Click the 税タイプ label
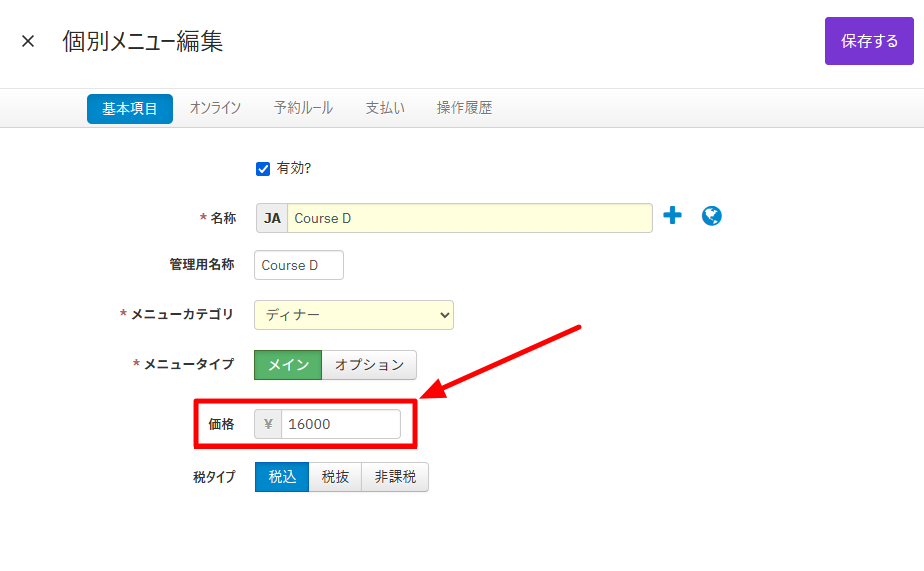The width and height of the screenshot is (924, 571). pyautogui.click(x=214, y=477)
